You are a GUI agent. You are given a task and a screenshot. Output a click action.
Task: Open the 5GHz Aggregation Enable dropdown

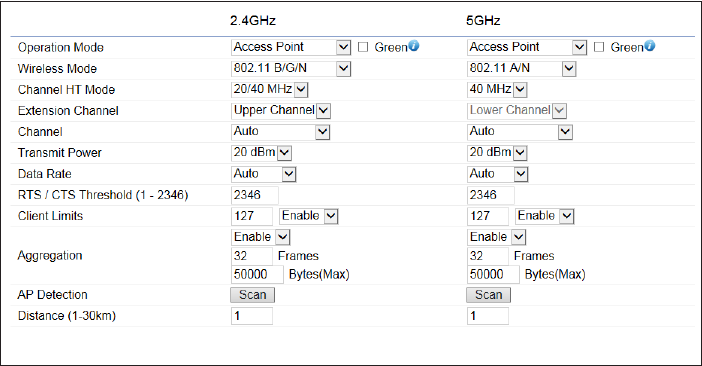click(x=497, y=237)
